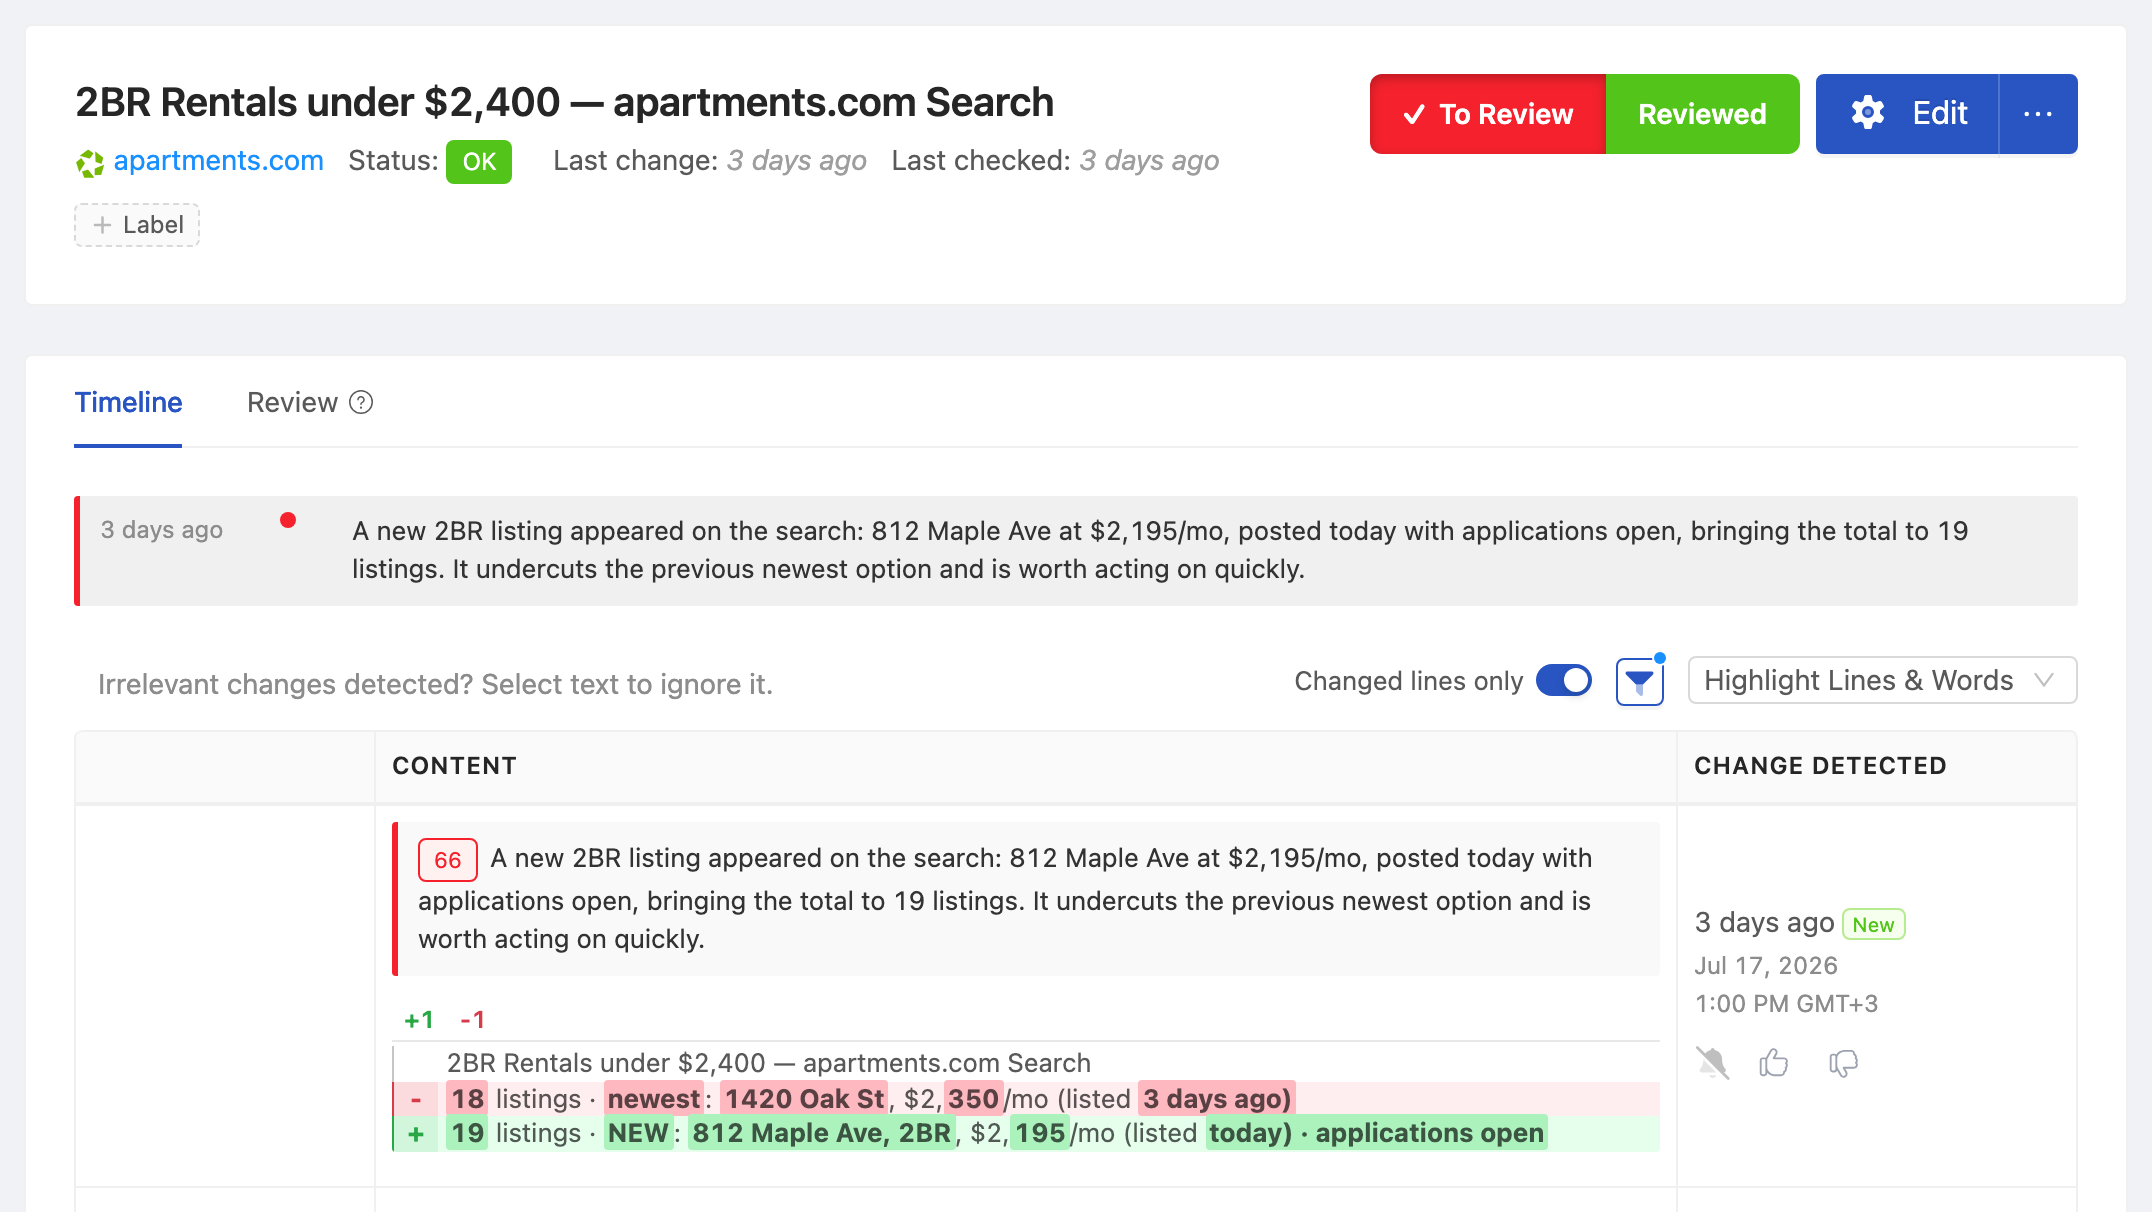Viewport: 2152px width, 1212px height.
Task: Click the CONTENT column header
Action: tap(454, 766)
